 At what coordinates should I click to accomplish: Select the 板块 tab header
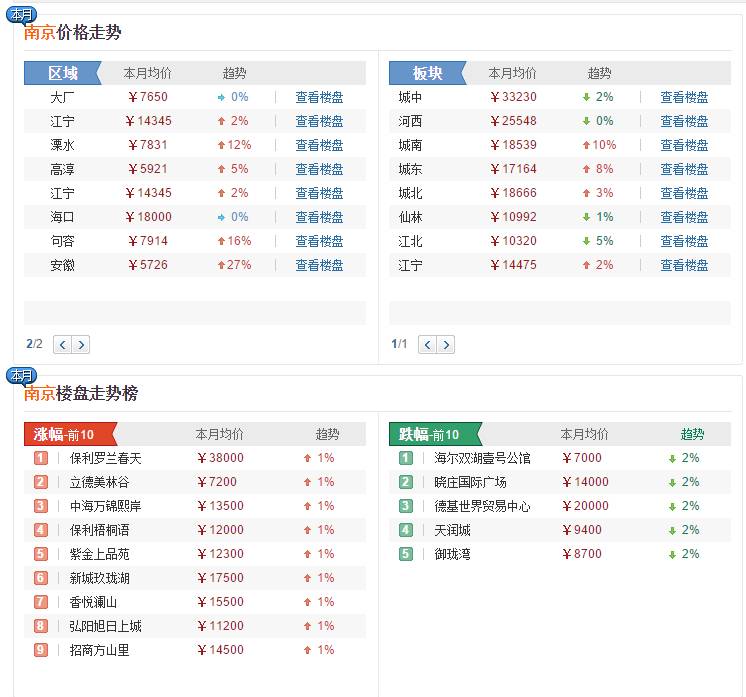click(428, 73)
